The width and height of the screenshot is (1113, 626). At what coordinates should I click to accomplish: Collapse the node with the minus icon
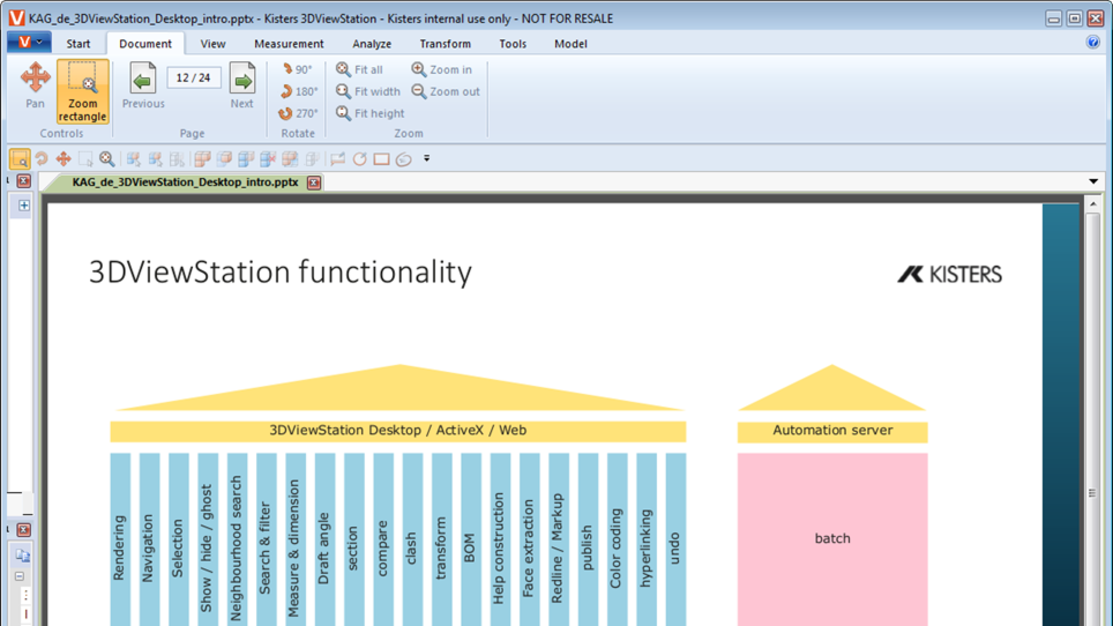point(20,576)
